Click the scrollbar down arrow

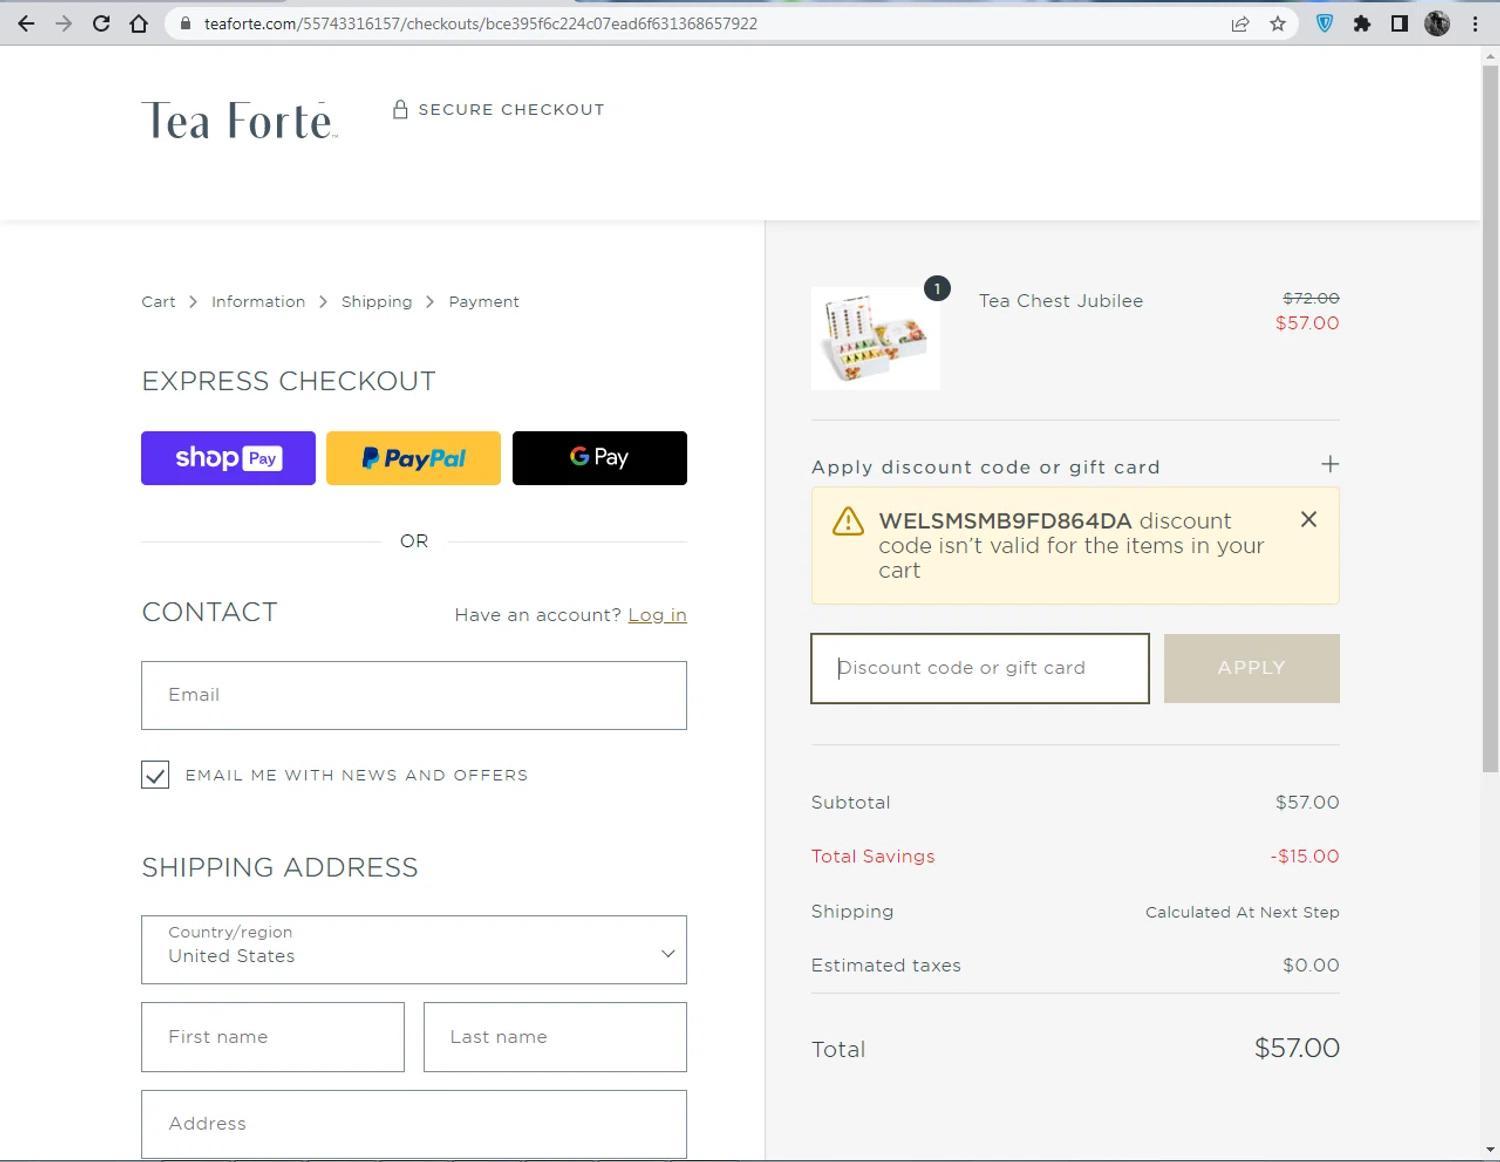coord(1490,1151)
